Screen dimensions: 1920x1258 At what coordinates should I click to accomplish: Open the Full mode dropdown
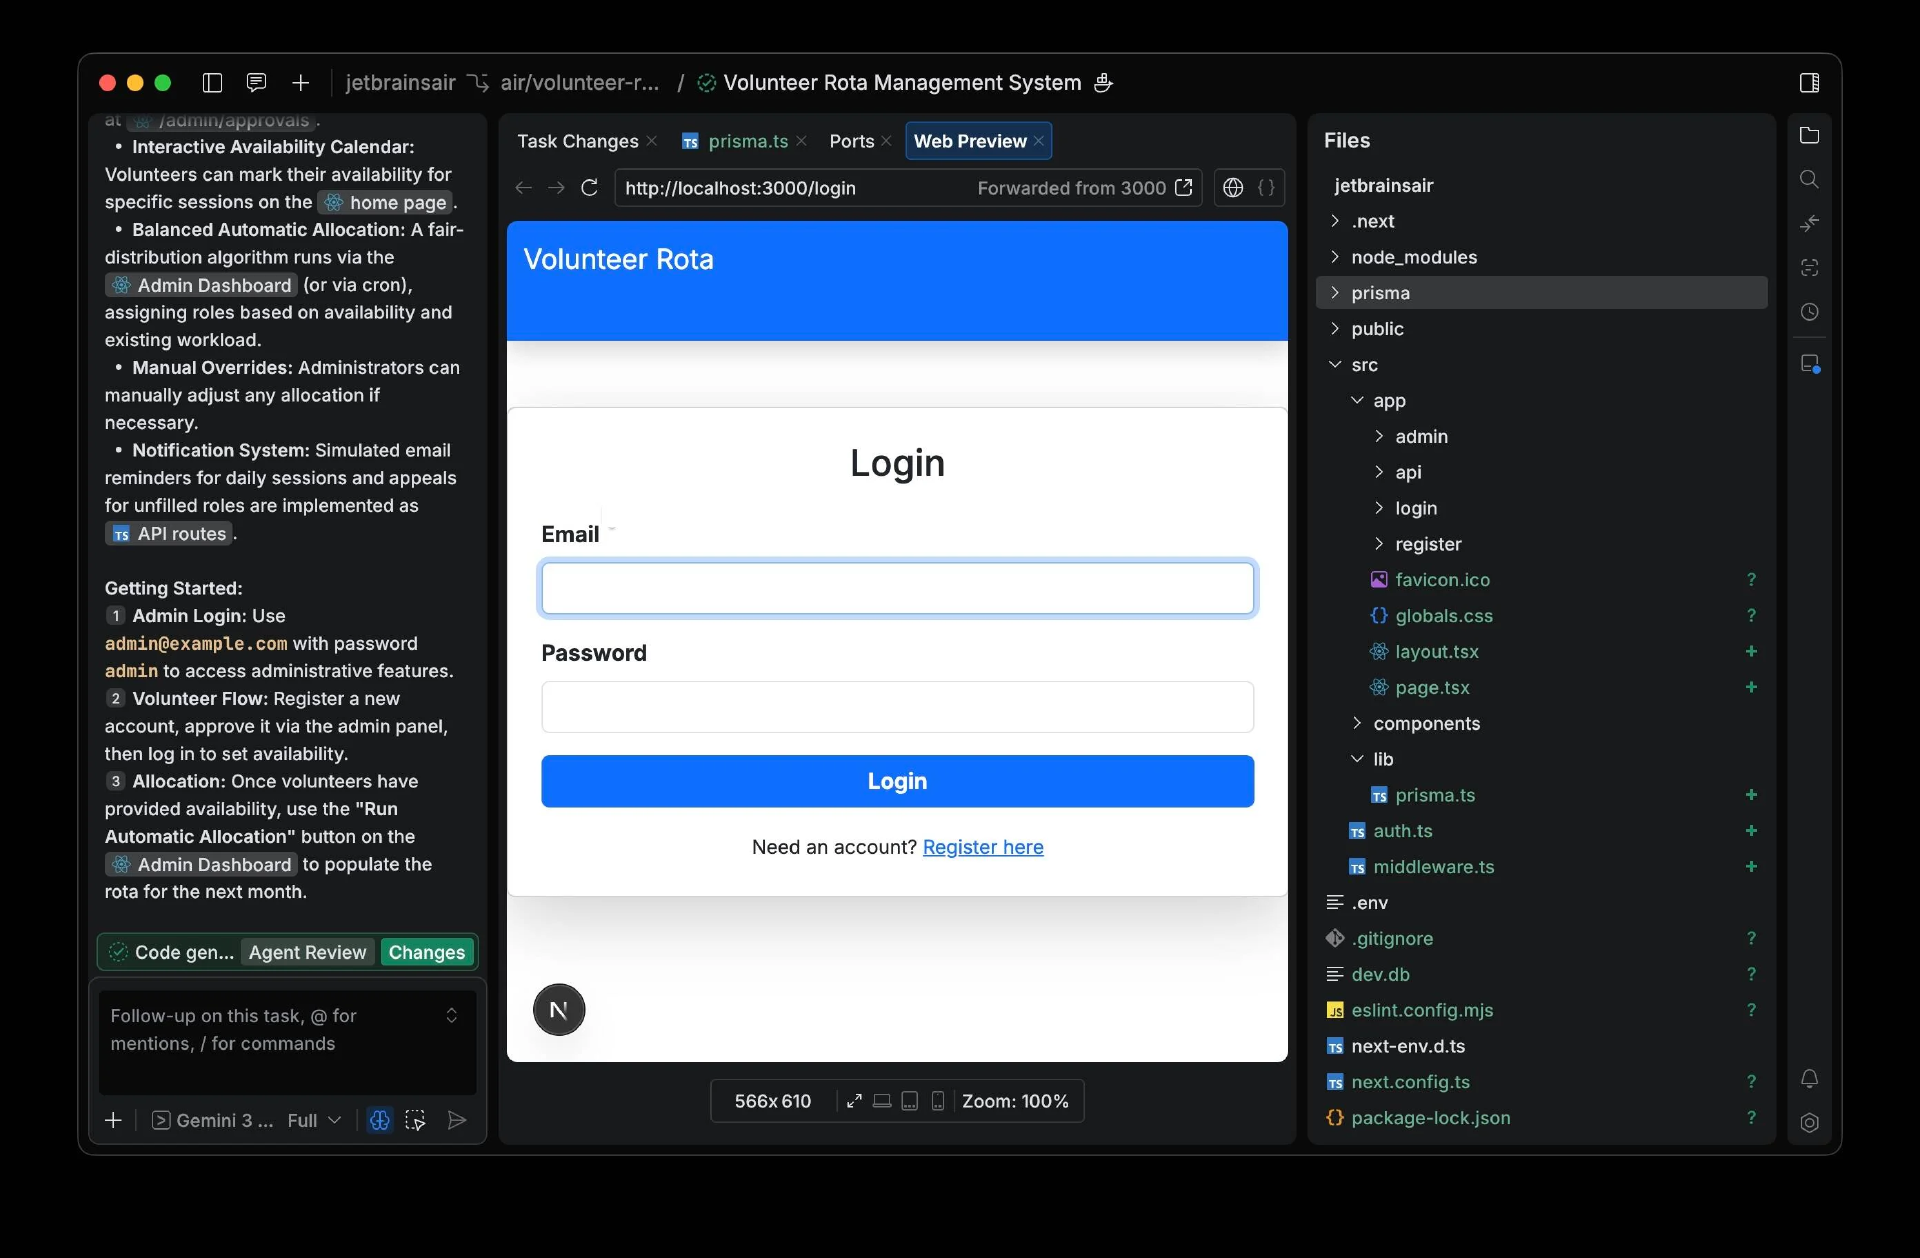pyautogui.click(x=314, y=1120)
